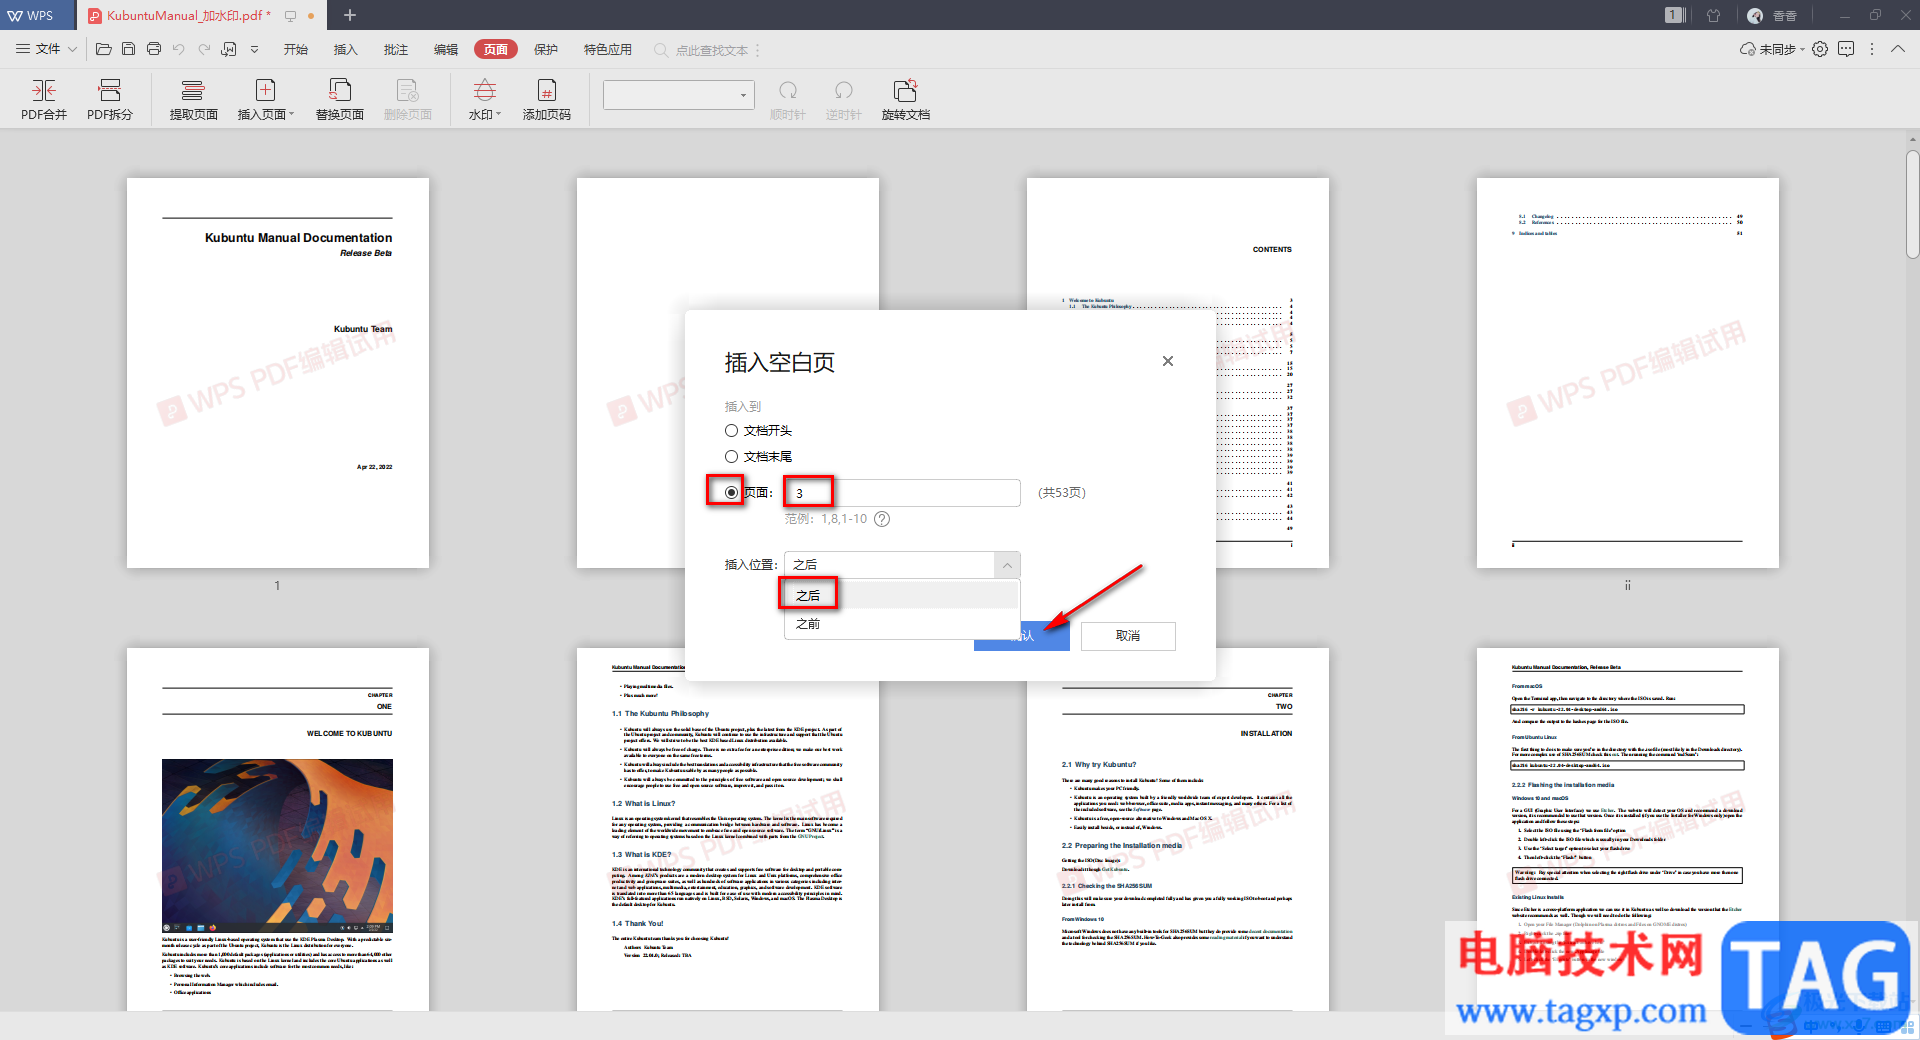1920x1040 pixels.
Task: Switch to the 保护 tab
Action: [x=546, y=49]
